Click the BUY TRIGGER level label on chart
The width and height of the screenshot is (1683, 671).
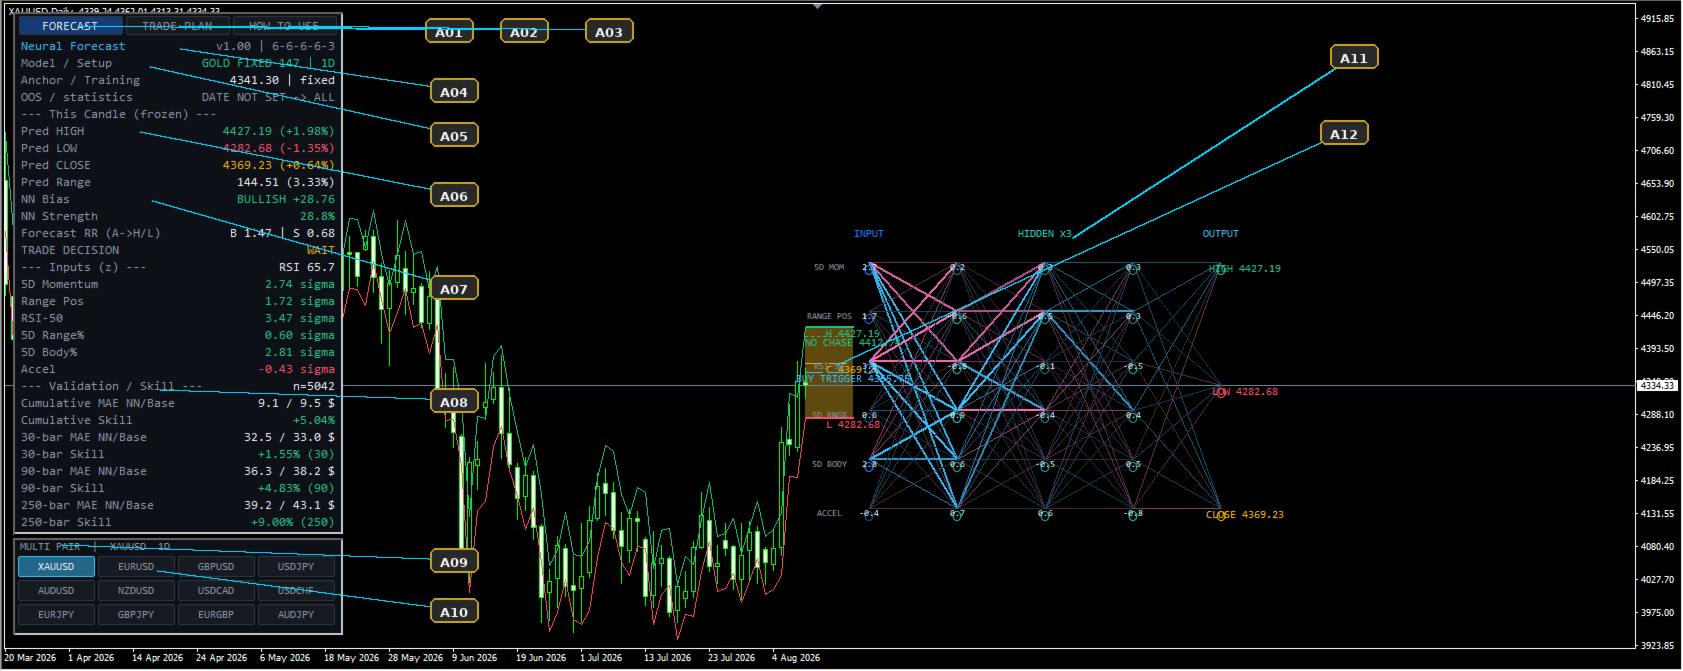click(x=853, y=379)
